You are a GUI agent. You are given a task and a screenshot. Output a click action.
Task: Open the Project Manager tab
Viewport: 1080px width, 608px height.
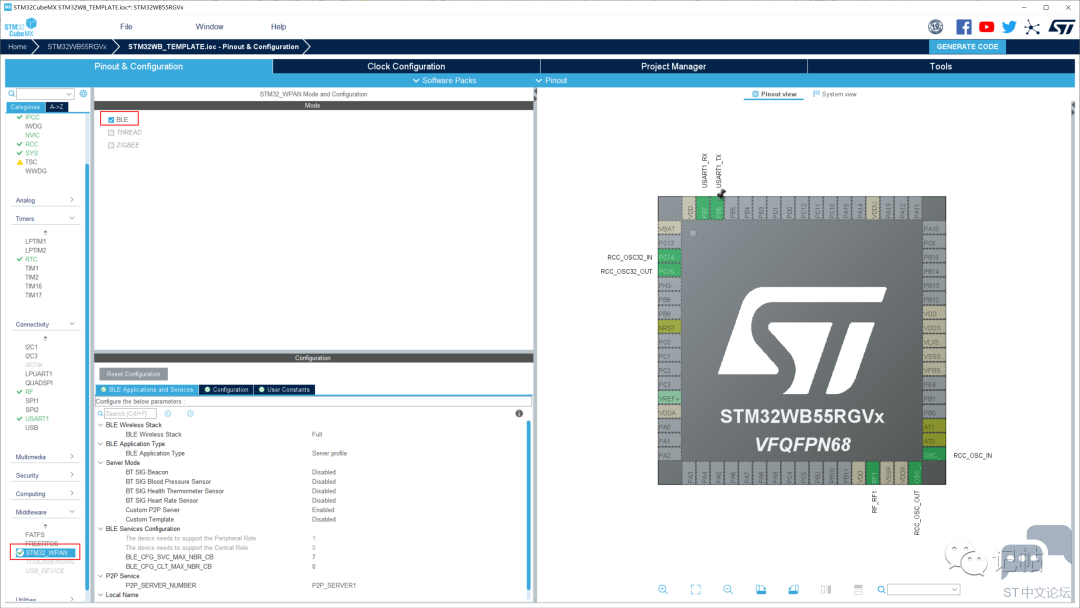tap(673, 66)
